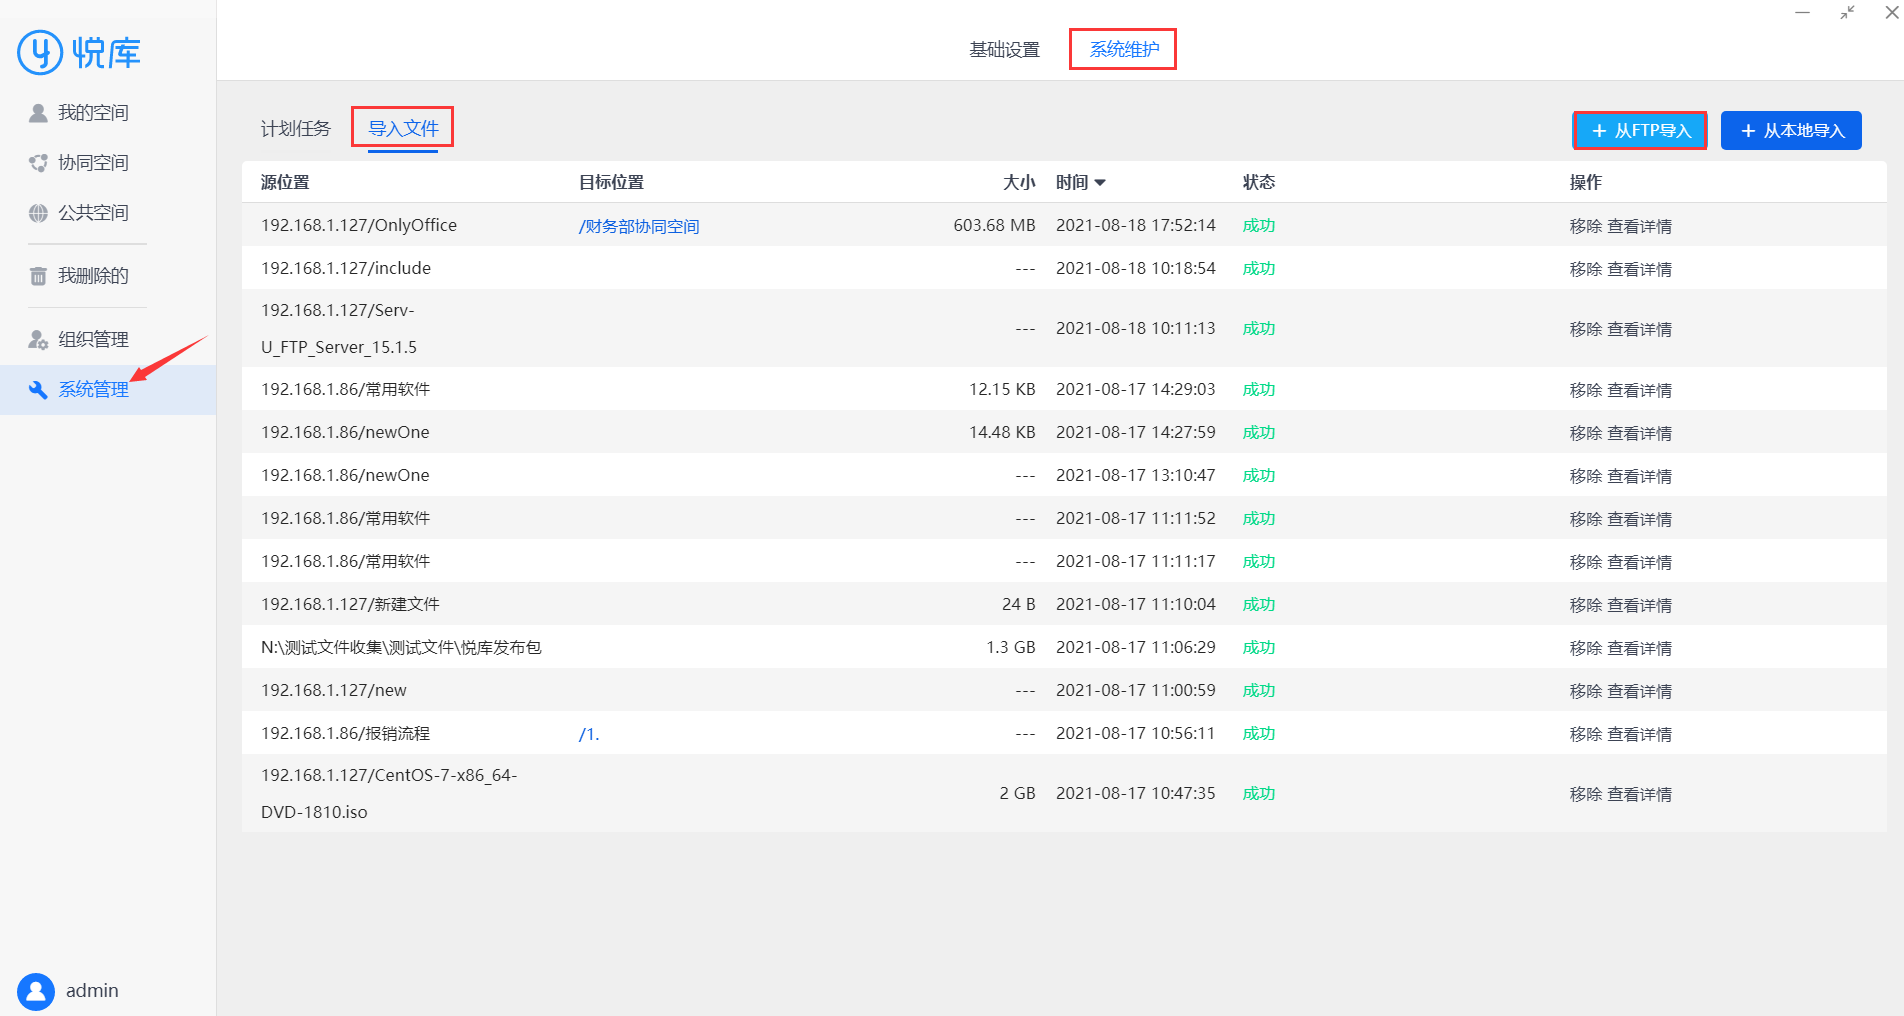
Task: Open the /财务部协同空间 target link
Action: point(639,227)
